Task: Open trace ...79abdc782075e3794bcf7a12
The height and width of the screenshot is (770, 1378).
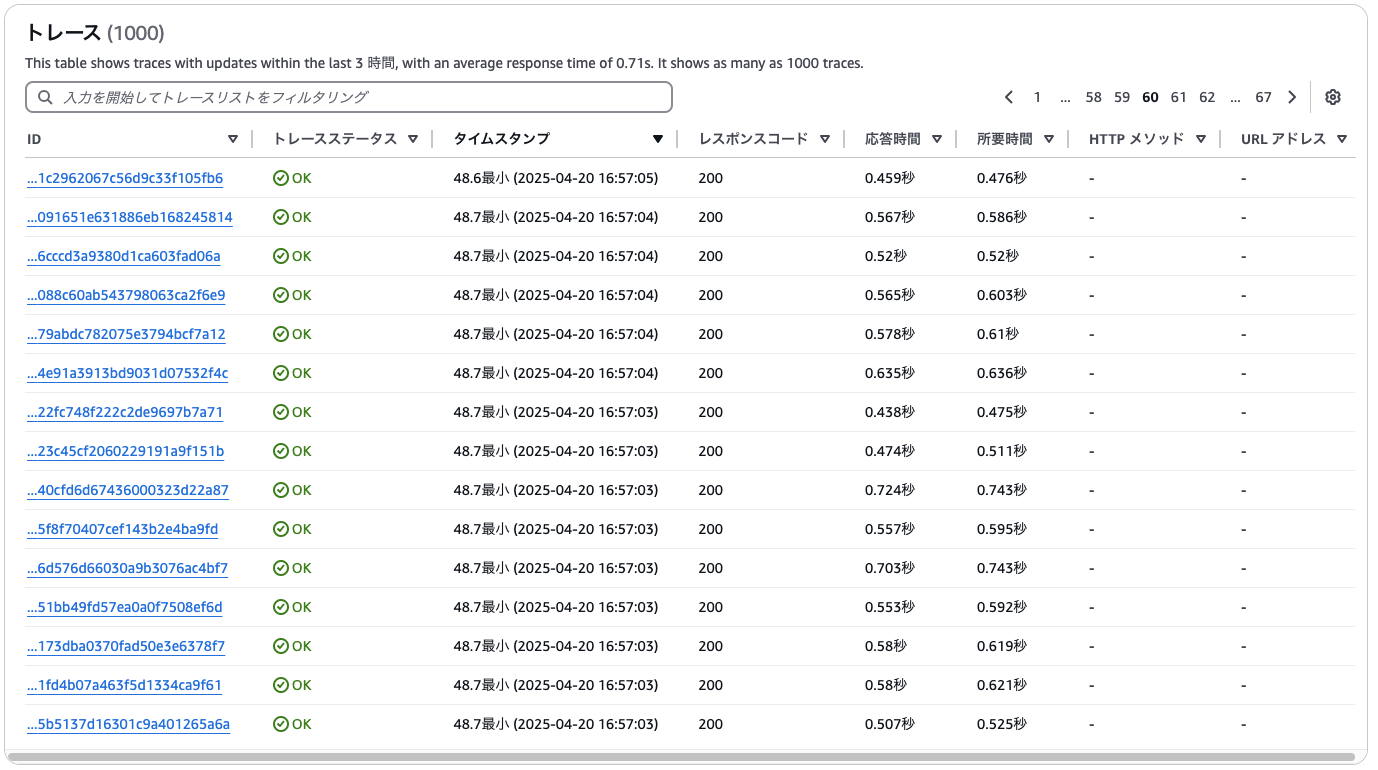Action: click(126, 334)
